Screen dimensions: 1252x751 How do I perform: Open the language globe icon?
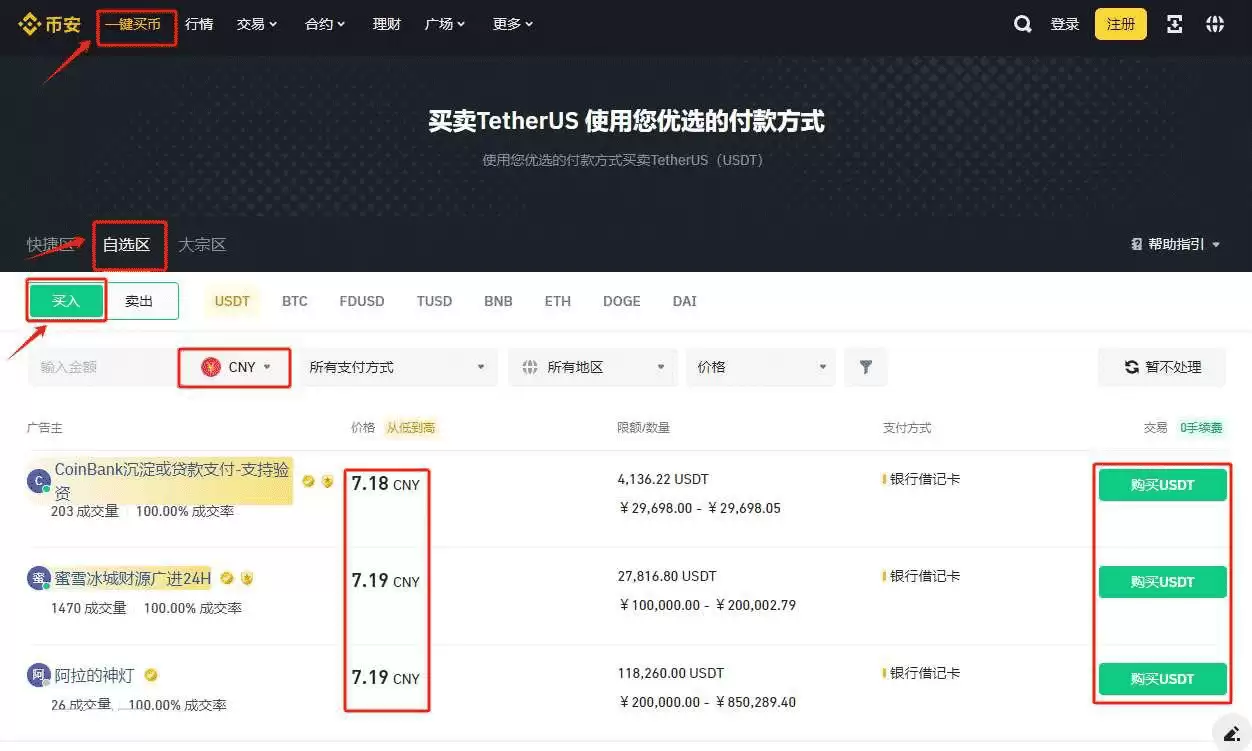pyautogui.click(x=1215, y=23)
